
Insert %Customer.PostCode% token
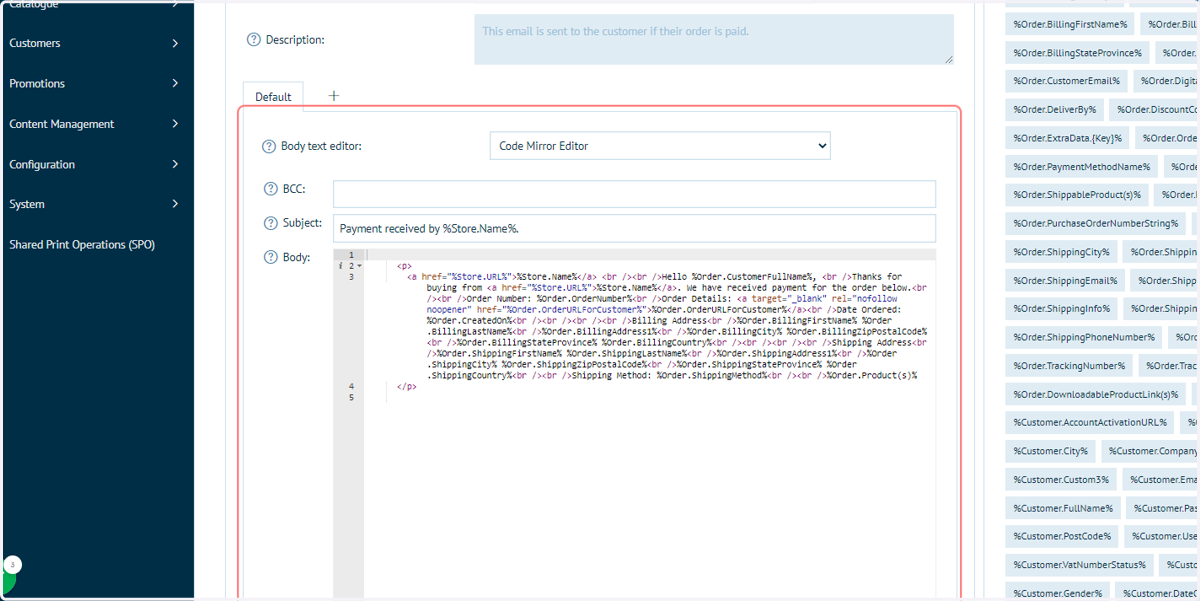tap(1062, 537)
